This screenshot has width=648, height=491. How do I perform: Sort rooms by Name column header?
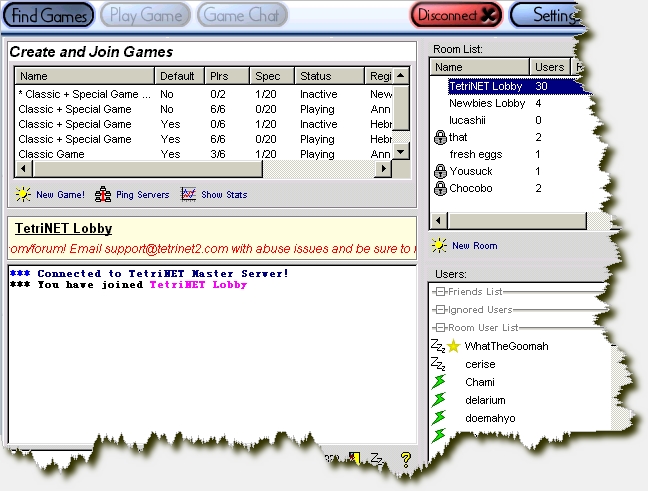point(480,67)
